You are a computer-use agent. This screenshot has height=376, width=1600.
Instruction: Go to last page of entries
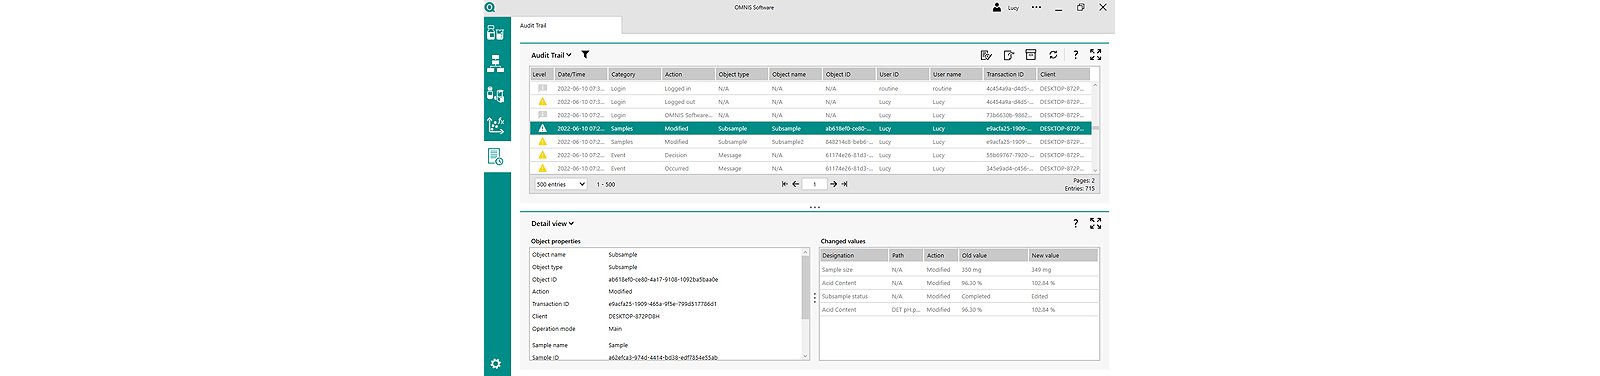844,184
